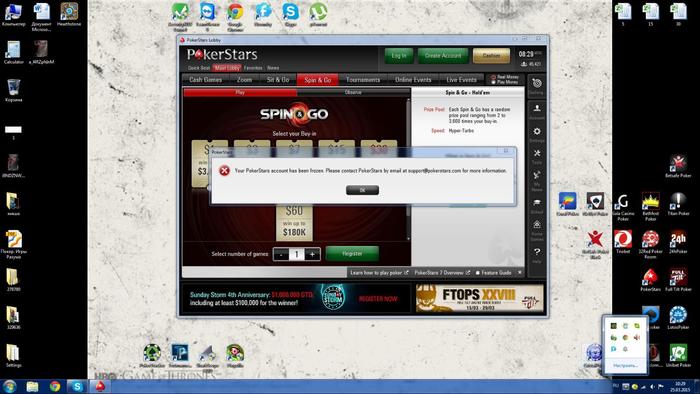Switch to the Online Events tab
The width and height of the screenshot is (700, 394).
413,79
